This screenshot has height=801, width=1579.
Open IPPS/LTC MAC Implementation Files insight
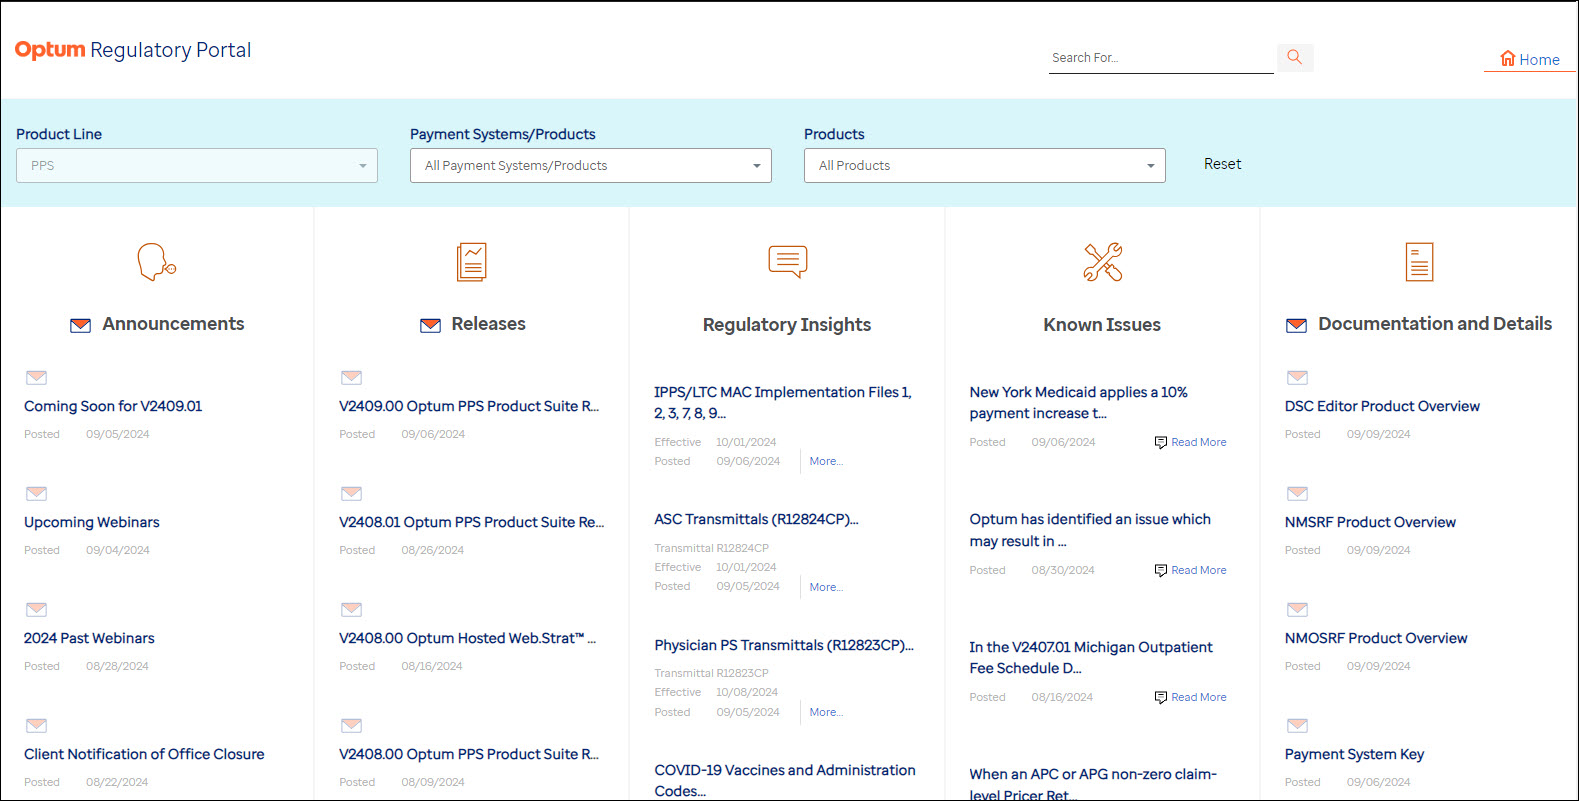pos(783,402)
